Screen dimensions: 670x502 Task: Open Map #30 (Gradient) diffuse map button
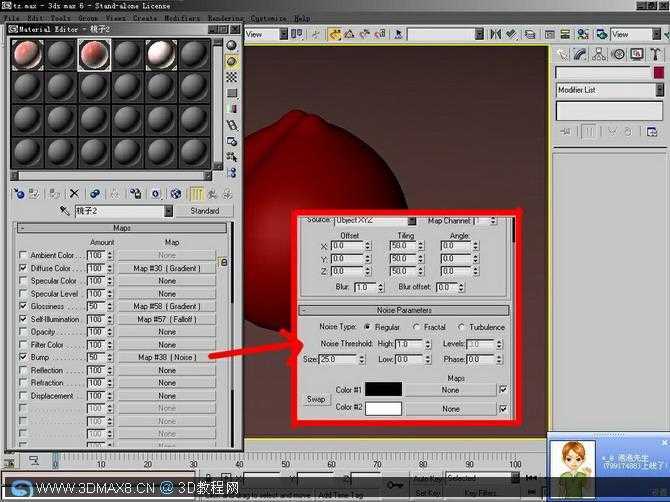click(167, 268)
